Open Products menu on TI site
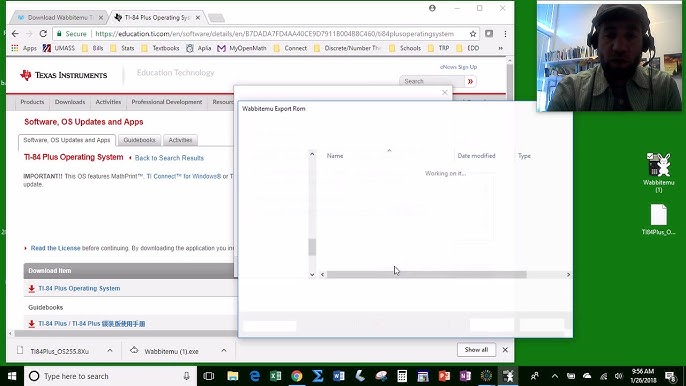 tap(32, 102)
